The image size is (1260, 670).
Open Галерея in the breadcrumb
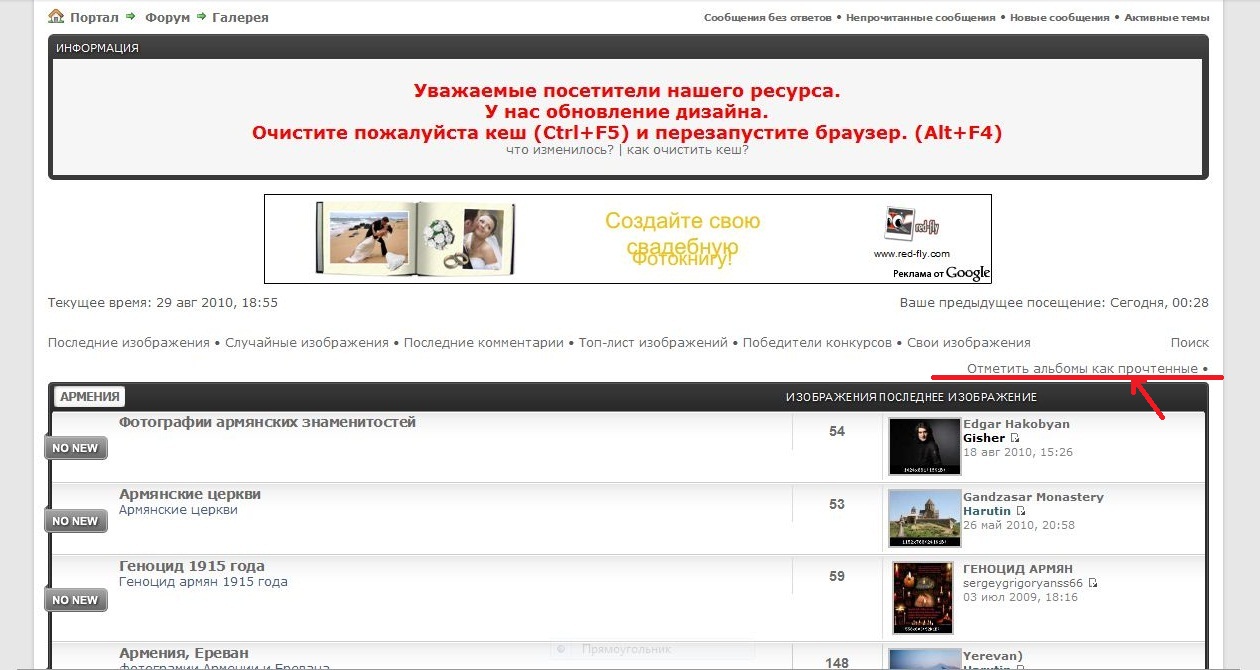240,17
